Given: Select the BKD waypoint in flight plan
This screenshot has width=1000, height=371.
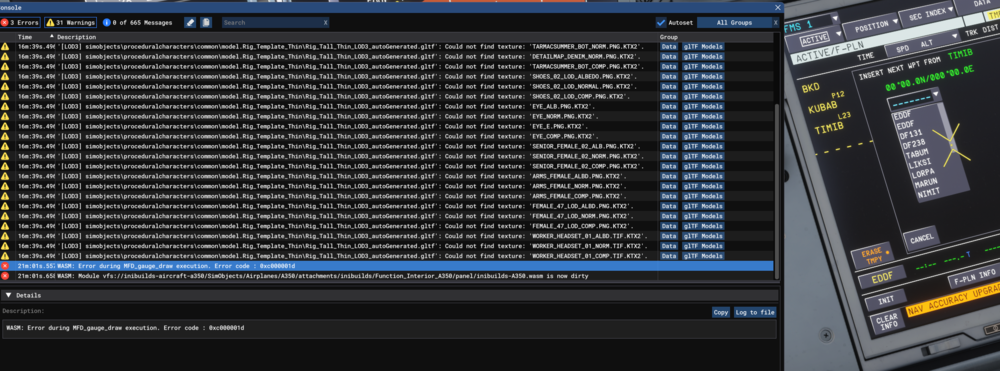Looking at the screenshot, I should point(811,87).
